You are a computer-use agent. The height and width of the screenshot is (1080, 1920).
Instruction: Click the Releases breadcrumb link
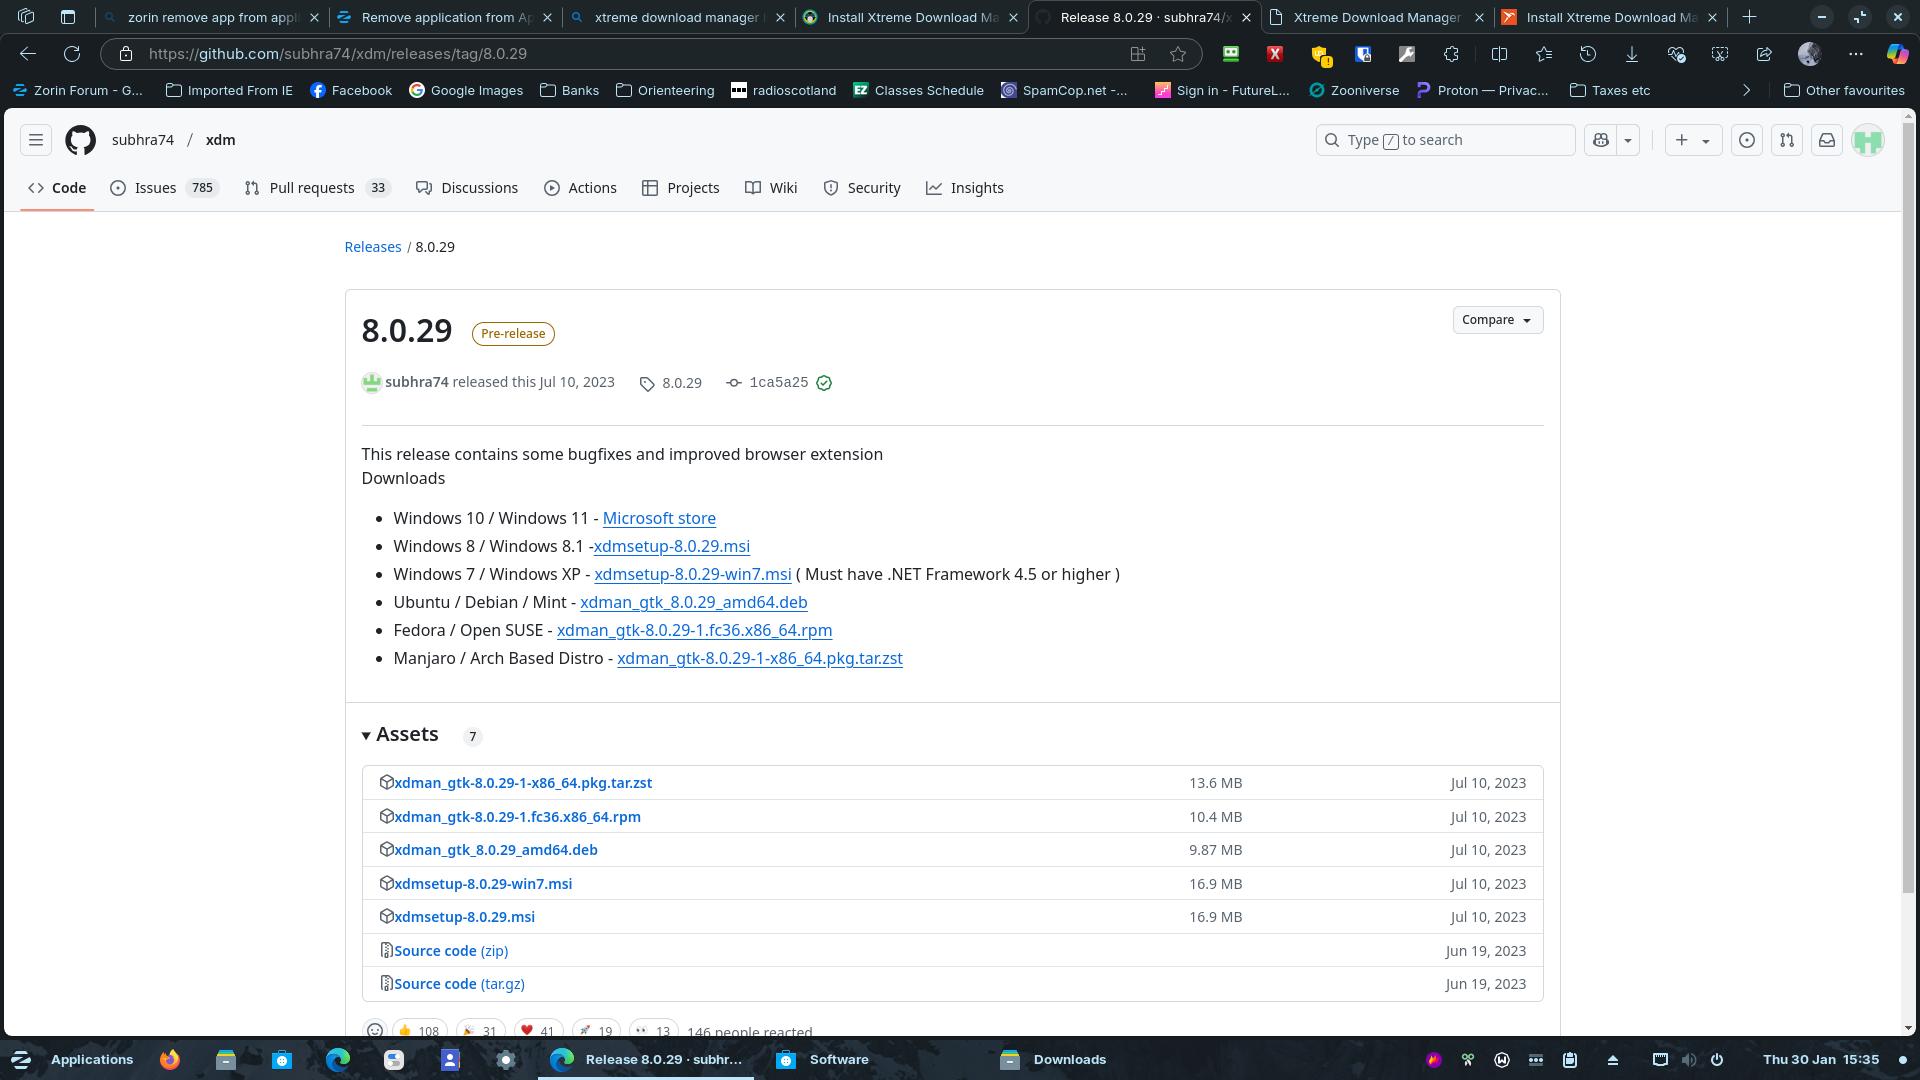tap(373, 247)
